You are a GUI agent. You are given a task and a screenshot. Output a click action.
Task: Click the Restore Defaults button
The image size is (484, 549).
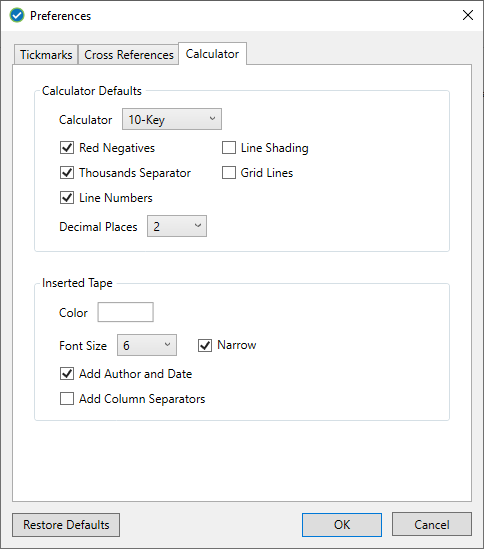click(66, 525)
